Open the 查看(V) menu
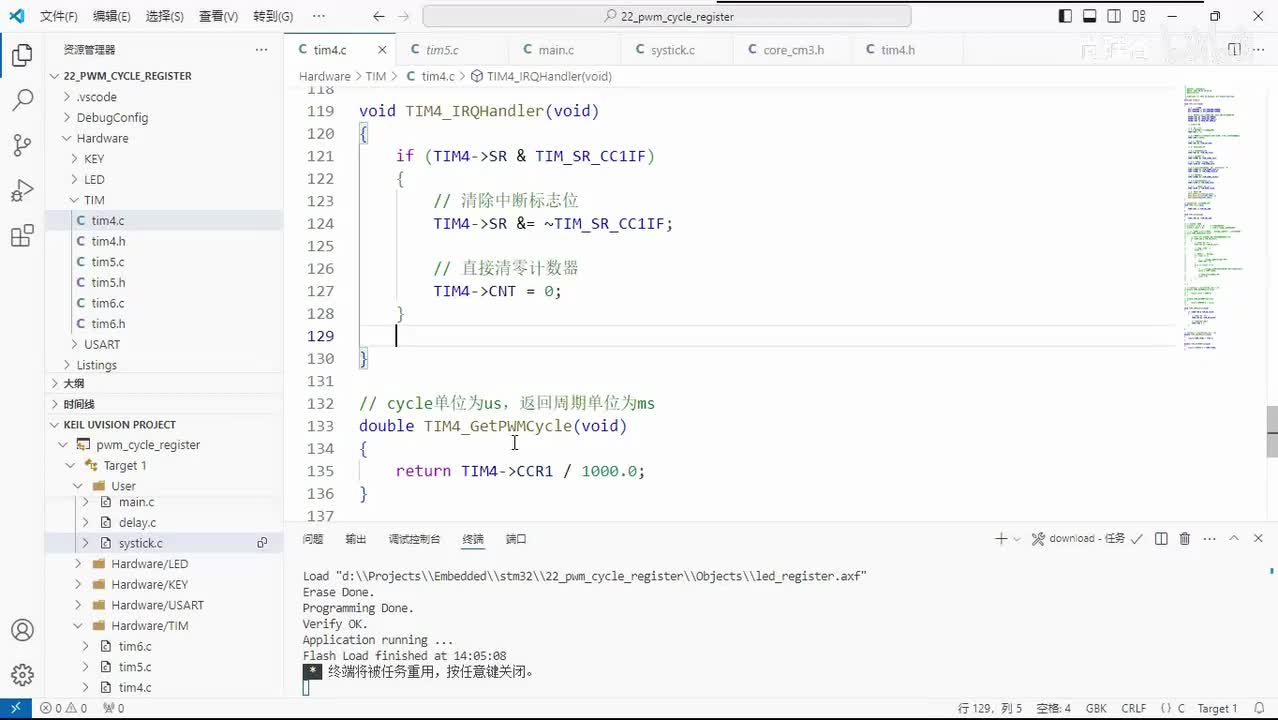 (218, 16)
